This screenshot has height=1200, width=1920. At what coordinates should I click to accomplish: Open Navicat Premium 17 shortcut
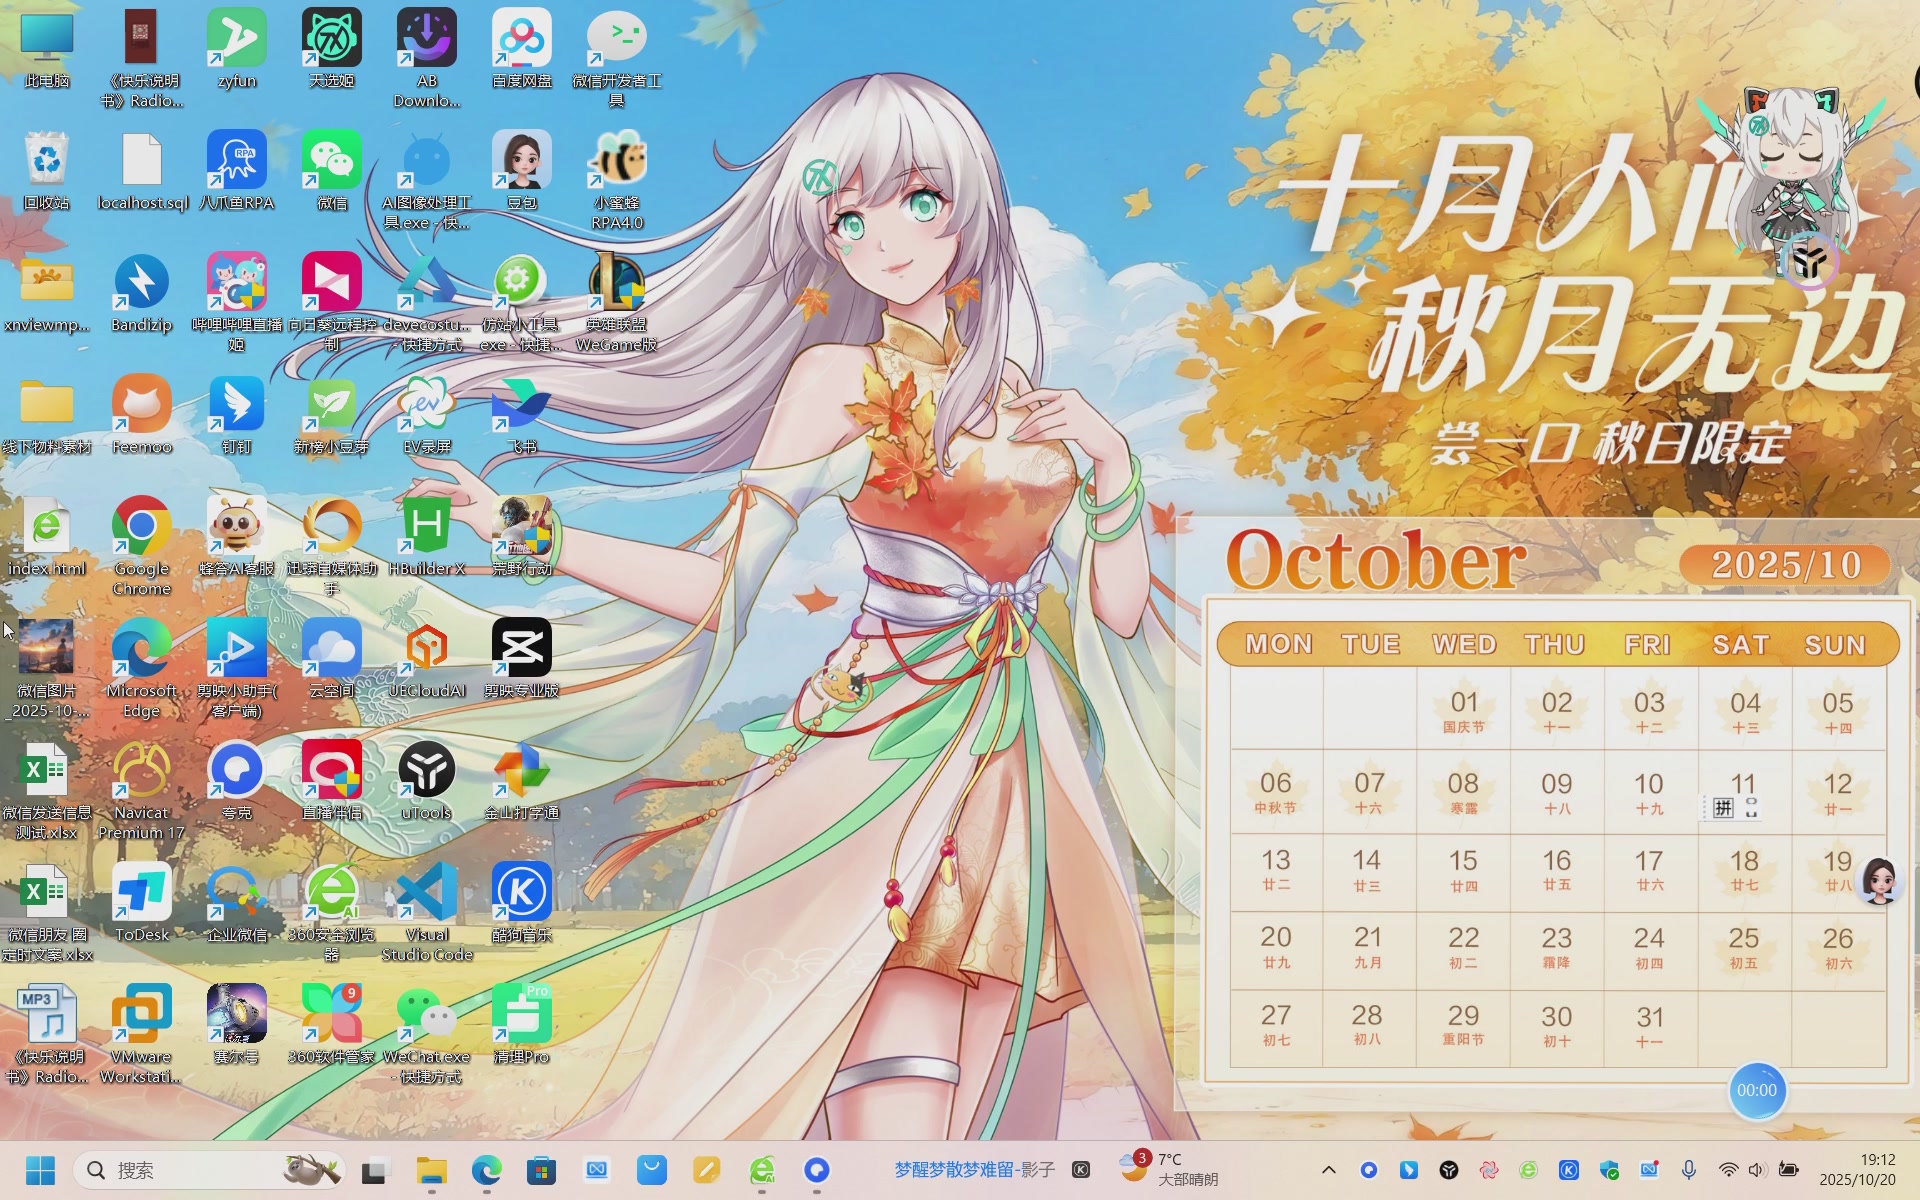[x=141, y=771]
